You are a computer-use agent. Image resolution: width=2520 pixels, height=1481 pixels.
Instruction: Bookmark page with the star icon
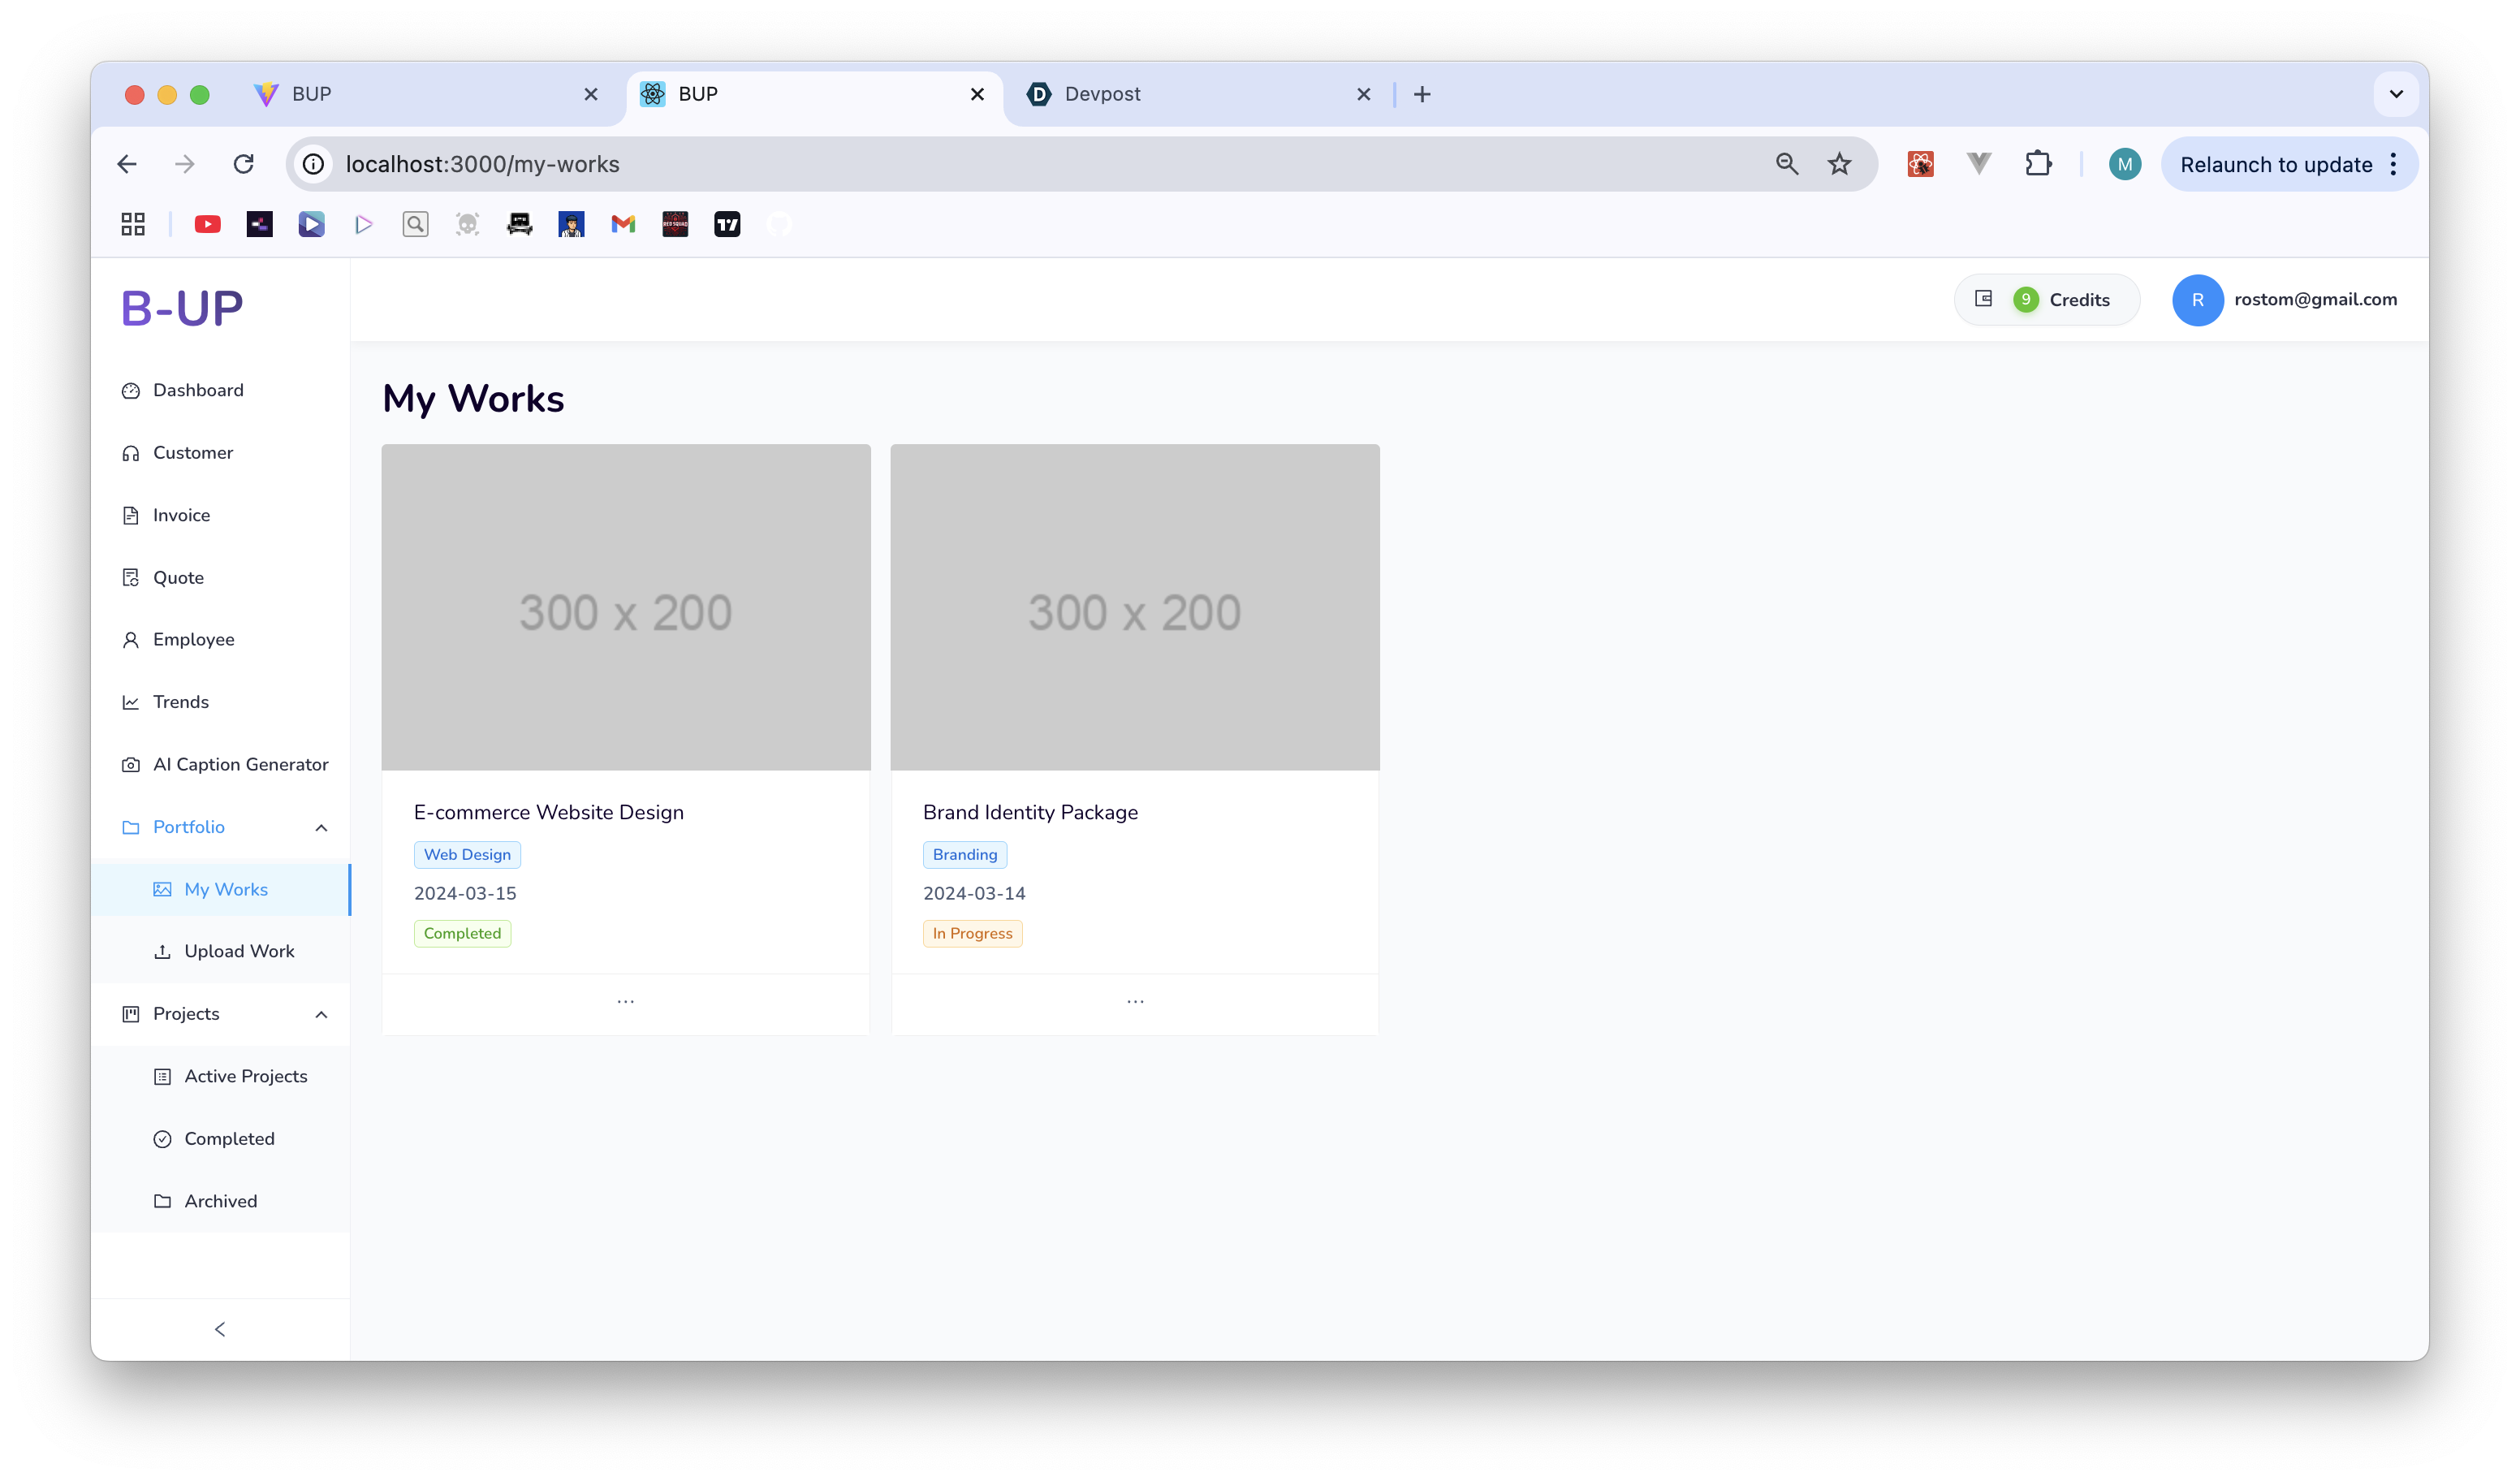pyautogui.click(x=1839, y=164)
